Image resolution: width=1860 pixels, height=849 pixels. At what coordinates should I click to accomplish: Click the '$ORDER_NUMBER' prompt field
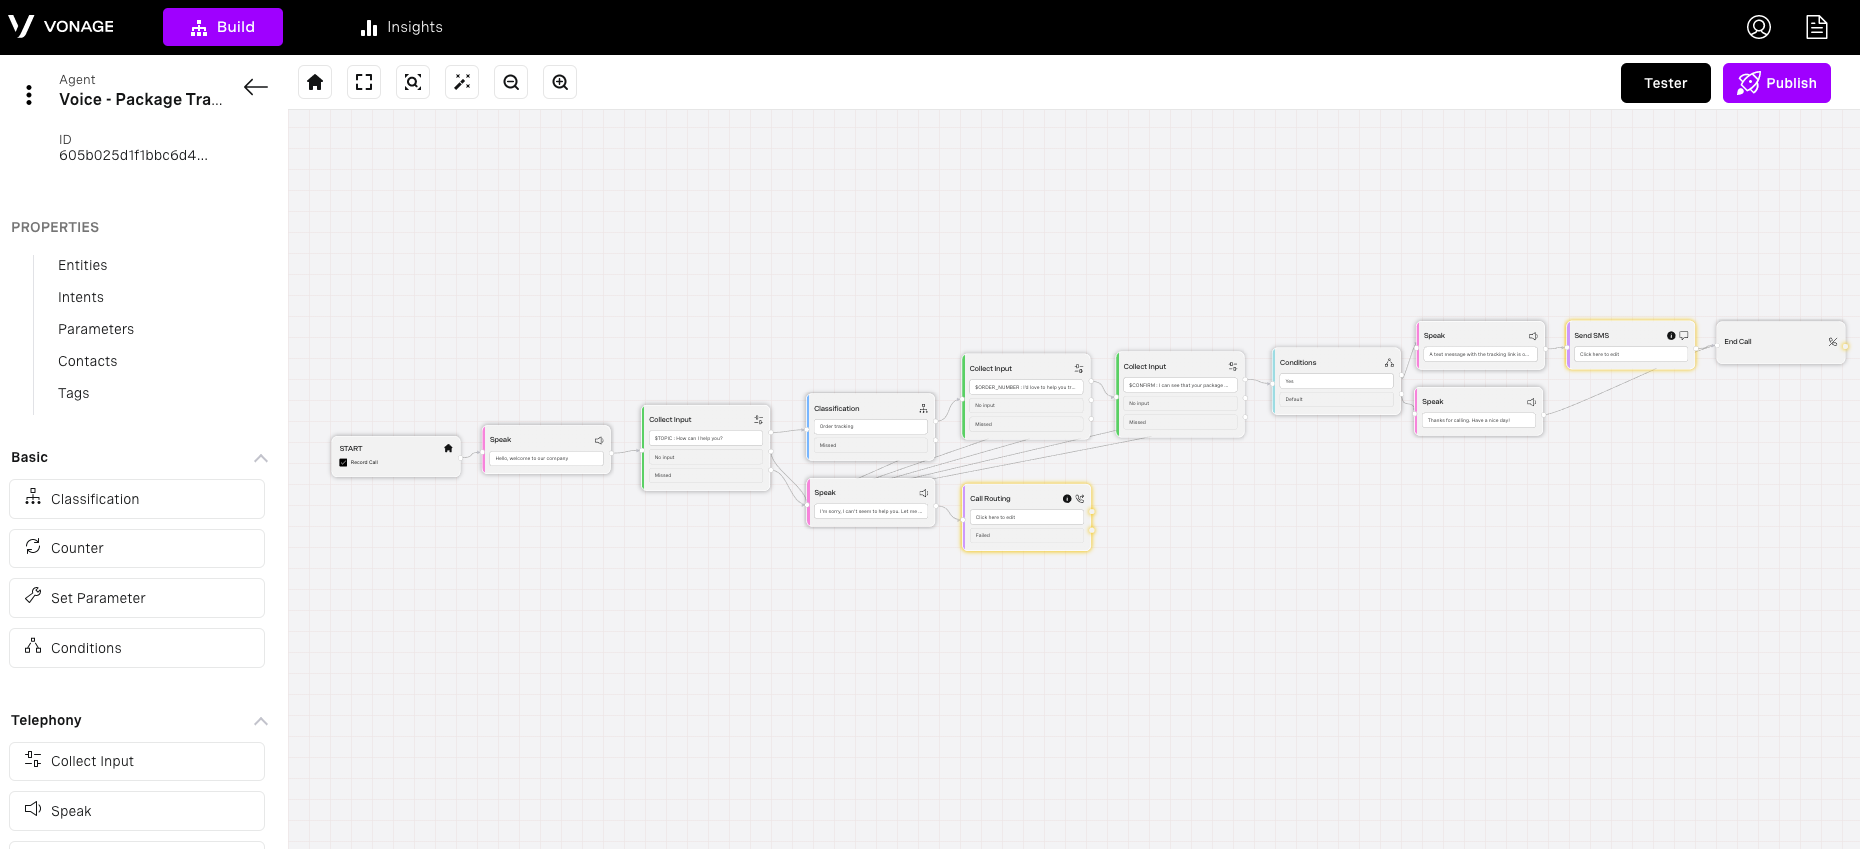[1026, 387]
